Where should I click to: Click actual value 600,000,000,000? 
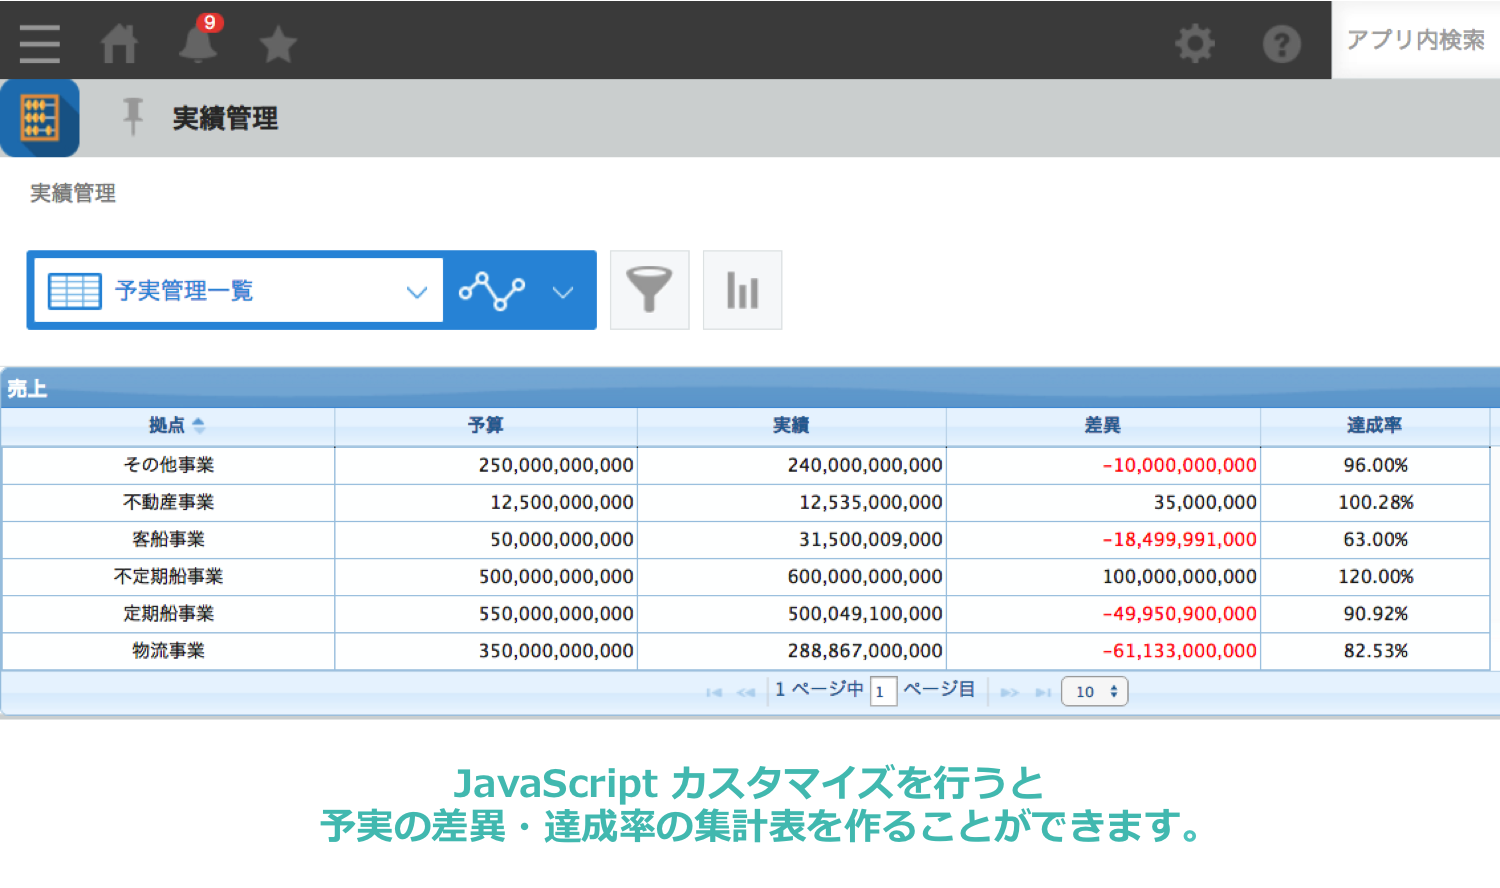pyautogui.click(x=865, y=576)
